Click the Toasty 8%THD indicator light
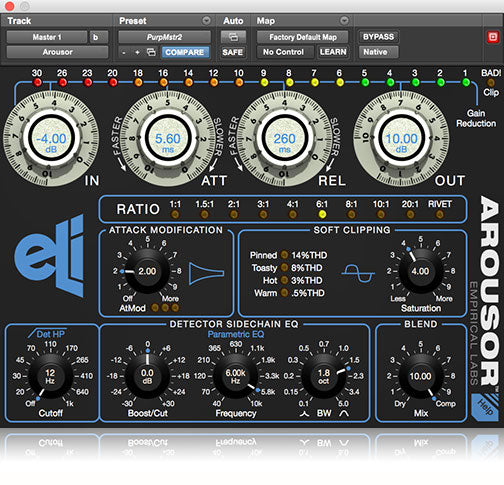Viewport: 504px width, 485px height. [284, 268]
